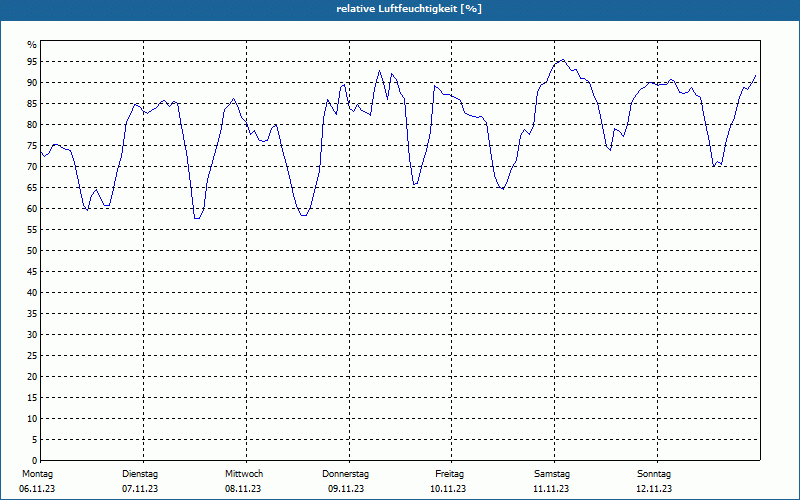Screen dimensions: 800x500
Task: Click the y-axis value 10
Action: pos(32,419)
